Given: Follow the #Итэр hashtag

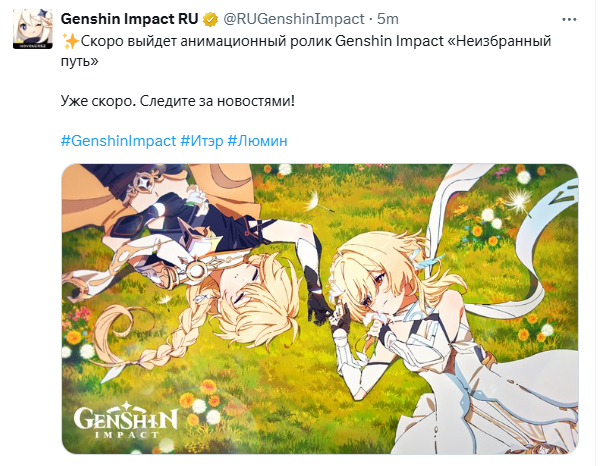Looking at the screenshot, I should [202, 141].
